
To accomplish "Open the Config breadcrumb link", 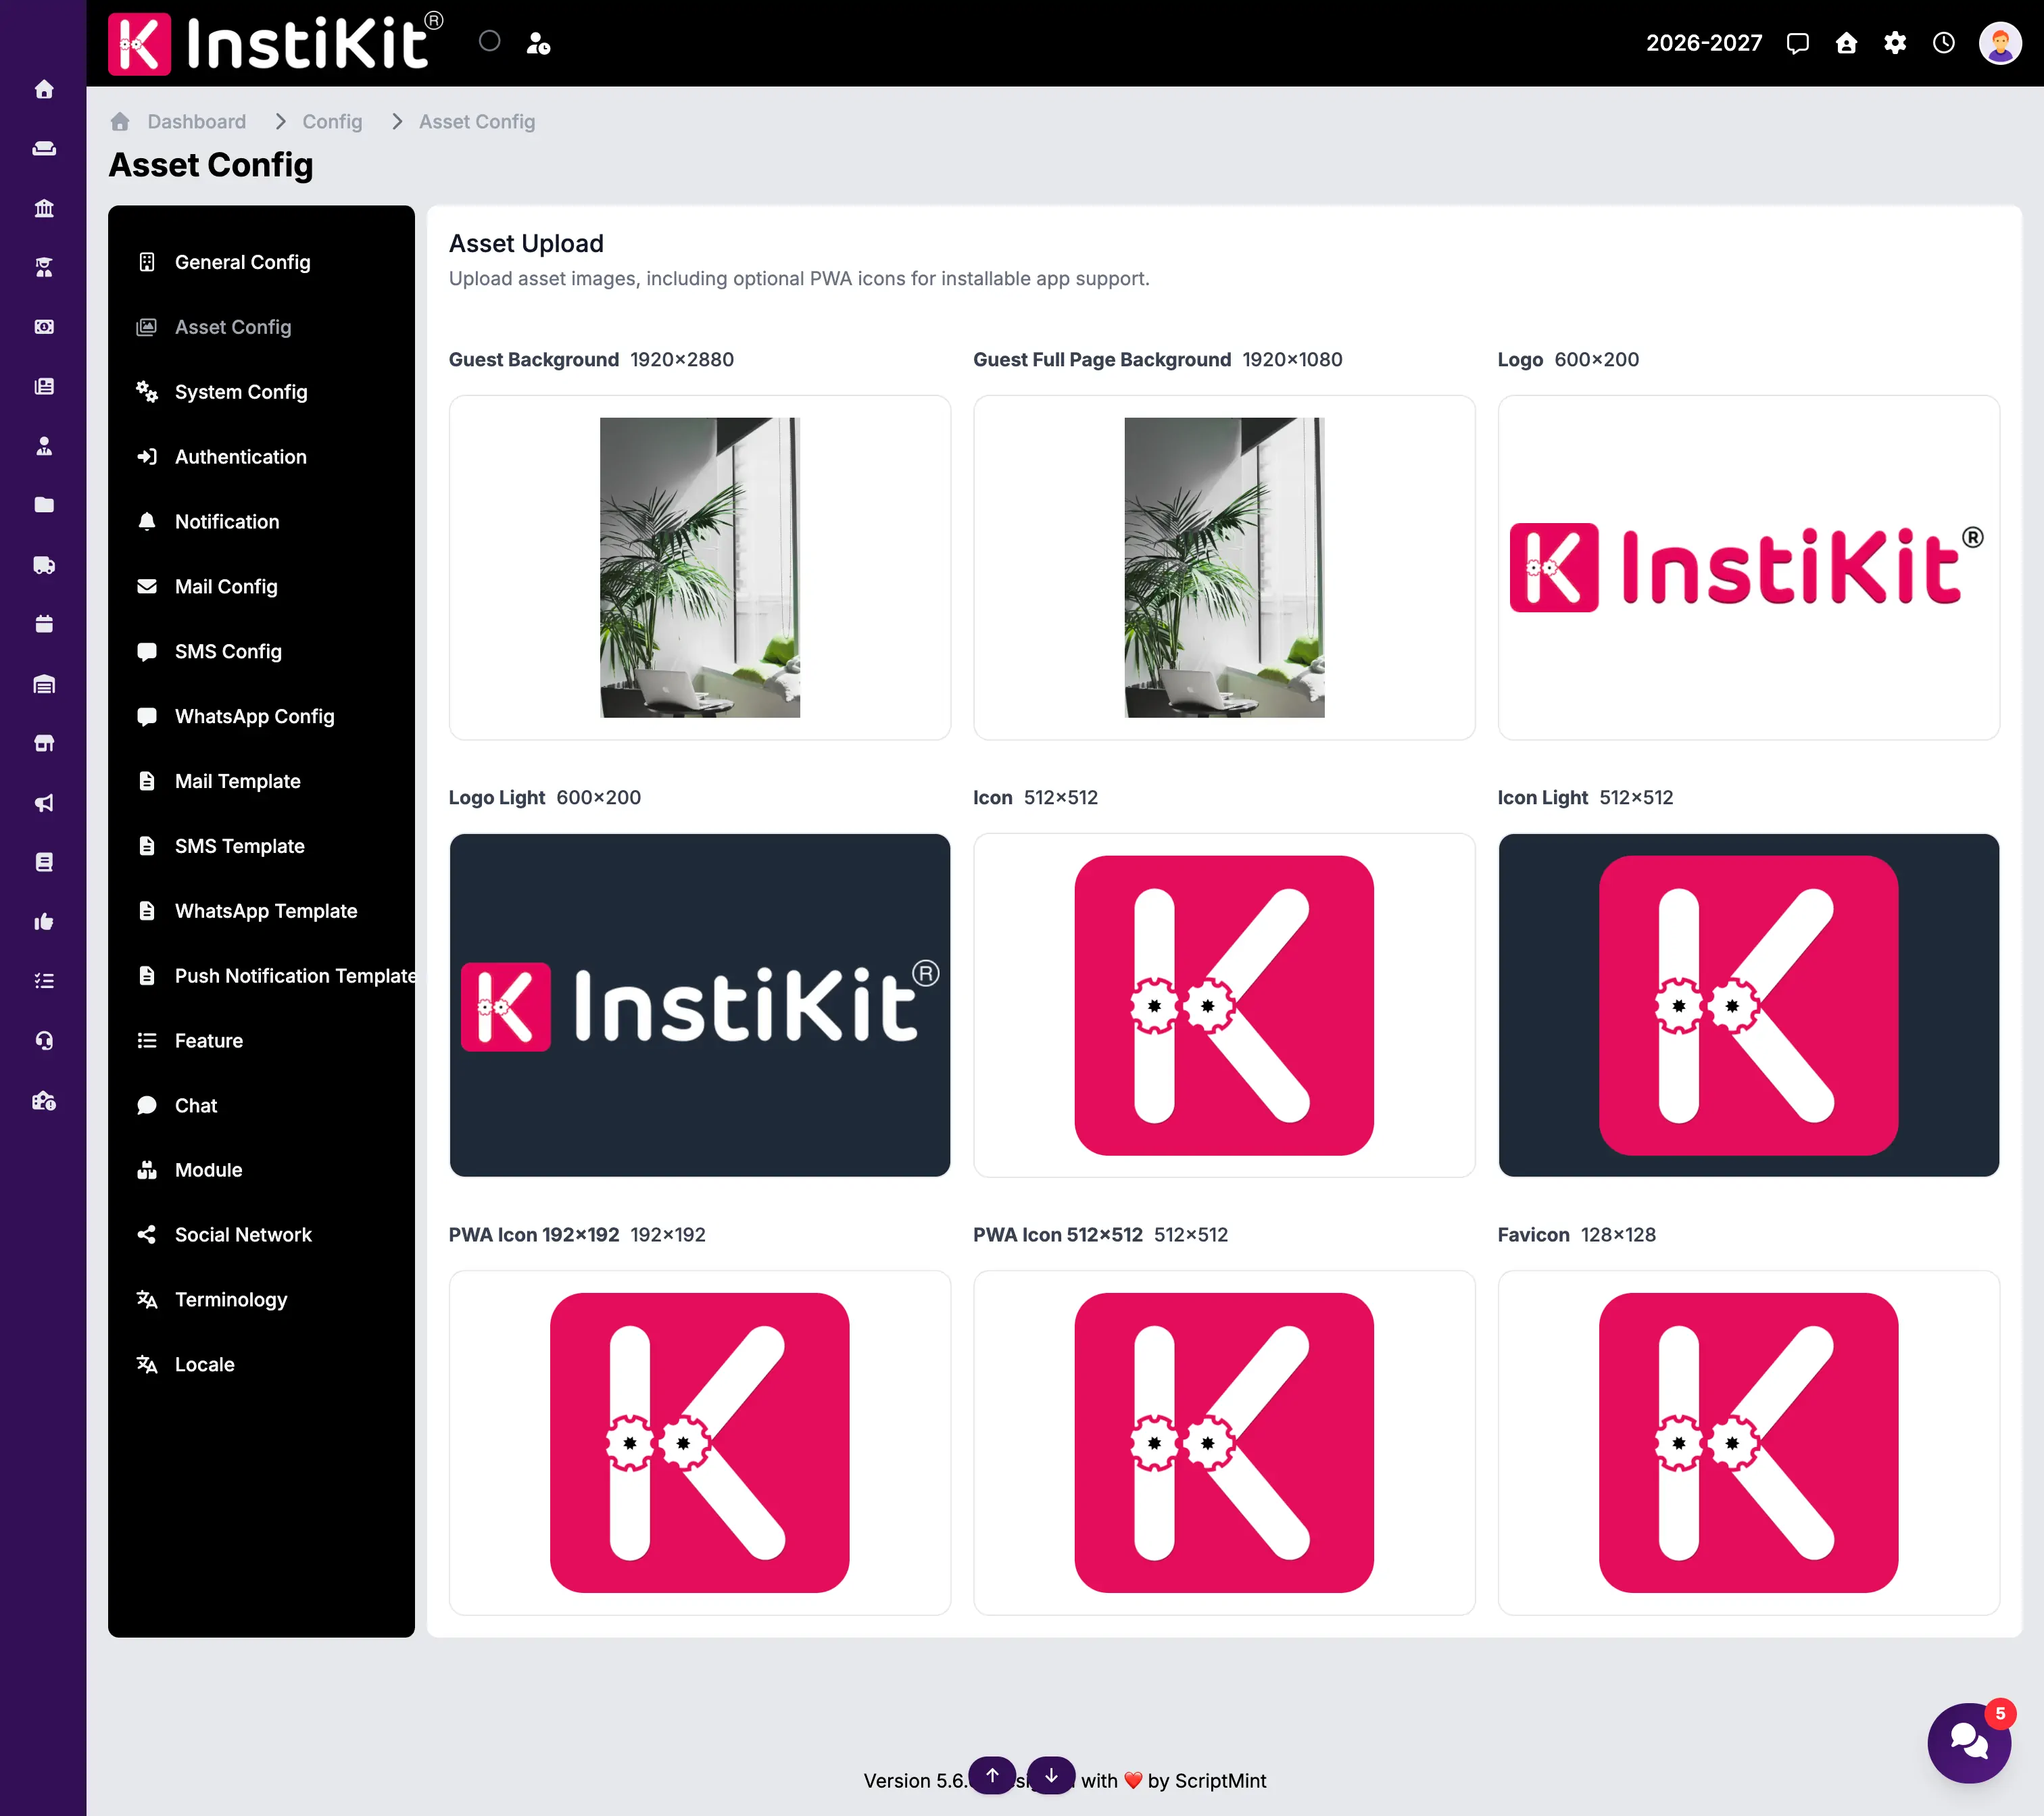I will point(332,121).
